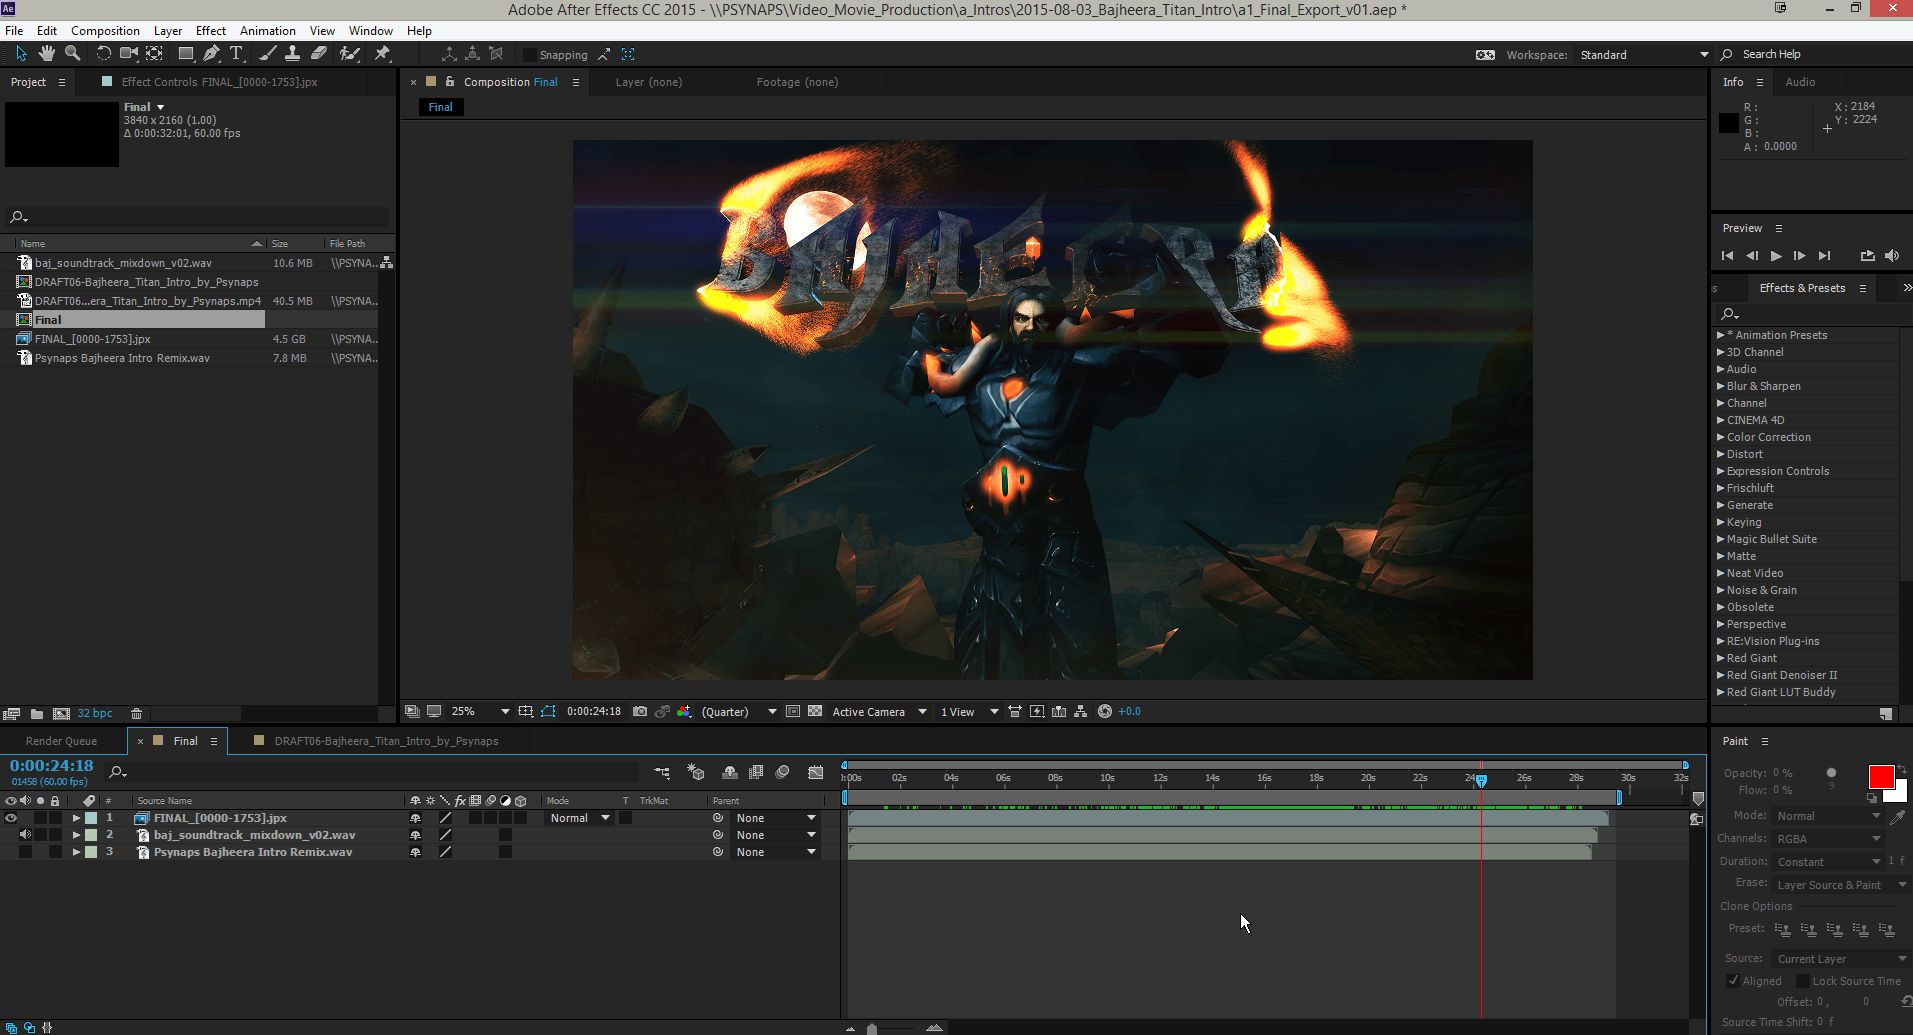The height and width of the screenshot is (1035, 1913).
Task: Select the Rotation tool
Action: pyautogui.click(x=103, y=54)
